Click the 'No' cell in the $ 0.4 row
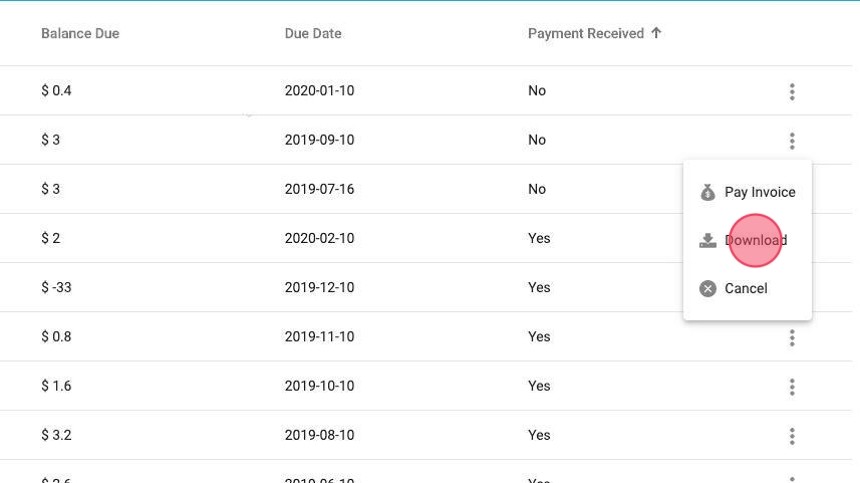This screenshot has width=860, height=483. tap(537, 90)
